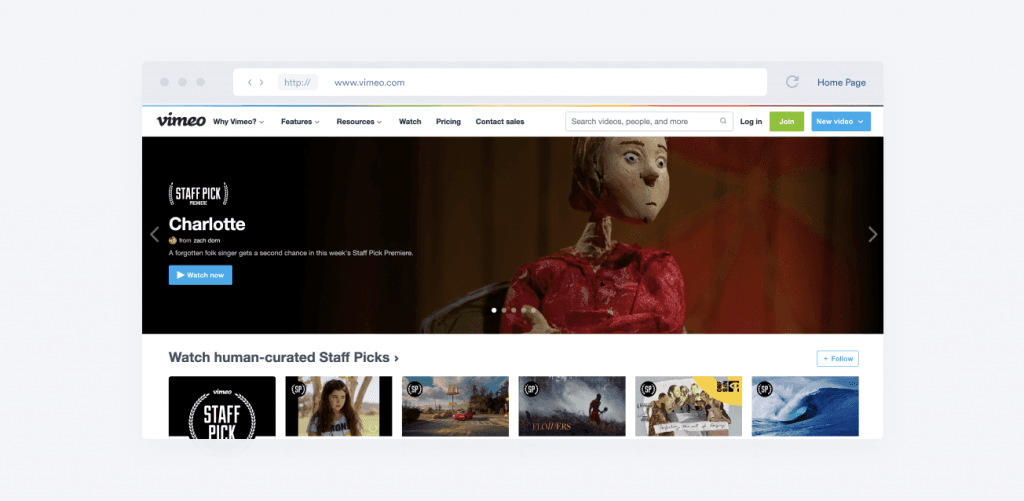Open the Pricing nav item
Viewport: 1024px width, 501px height.
coord(448,121)
